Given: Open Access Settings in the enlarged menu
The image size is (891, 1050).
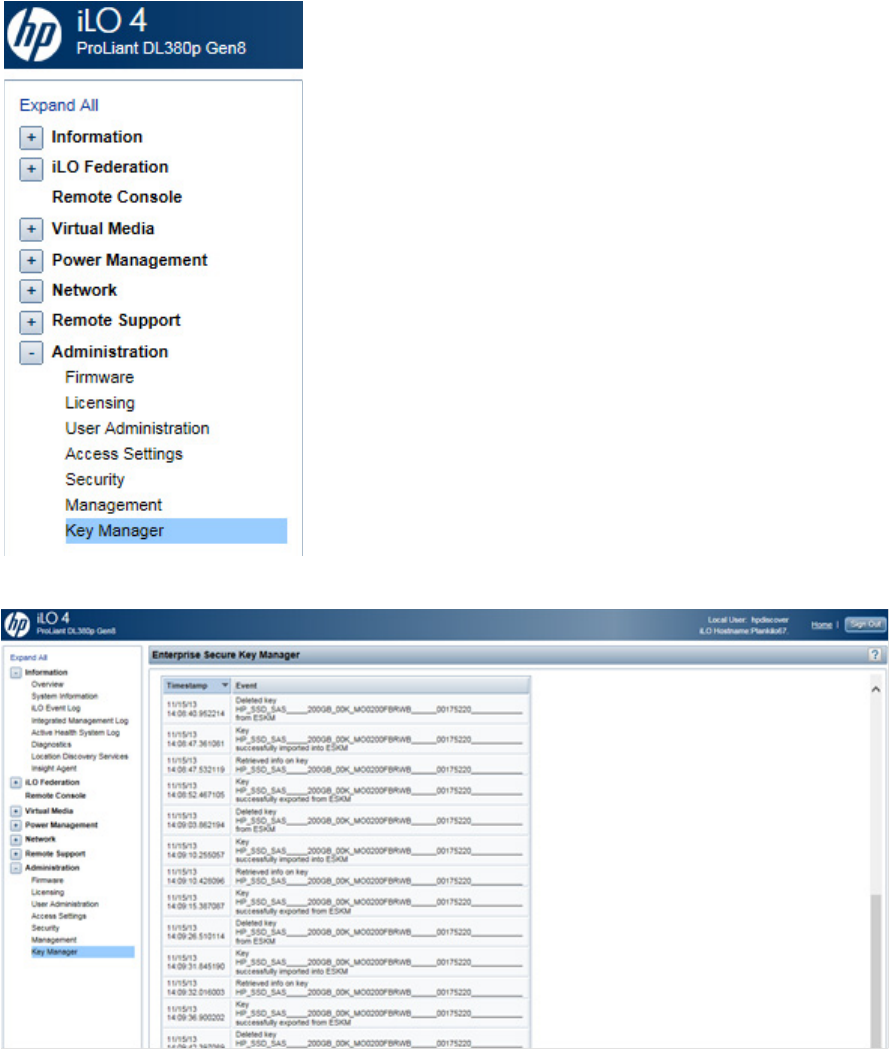Looking at the screenshot, I should click(x=124, y=453).
